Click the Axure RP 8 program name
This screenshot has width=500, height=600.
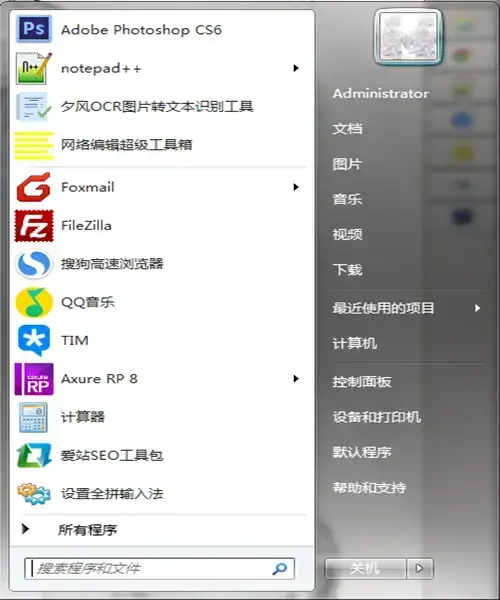(99, 379)
